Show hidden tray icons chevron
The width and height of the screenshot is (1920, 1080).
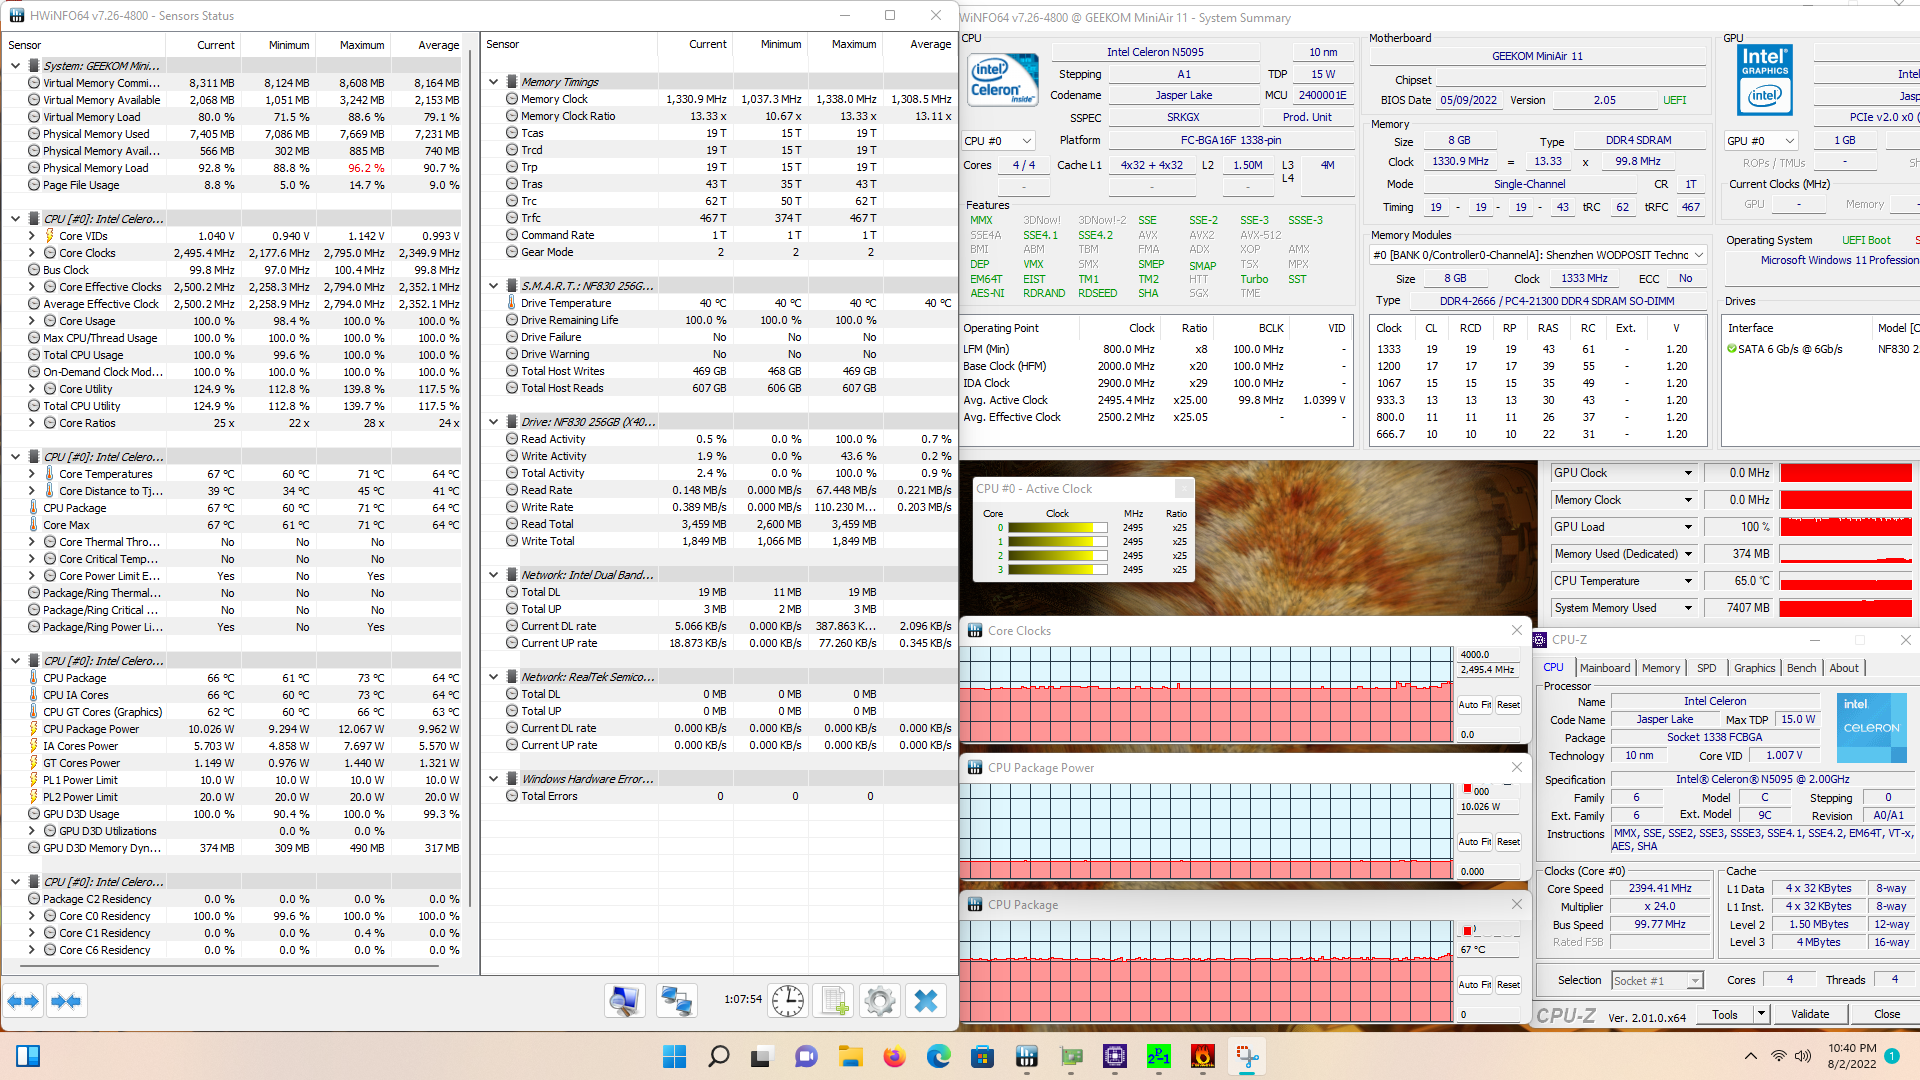1750,1056
